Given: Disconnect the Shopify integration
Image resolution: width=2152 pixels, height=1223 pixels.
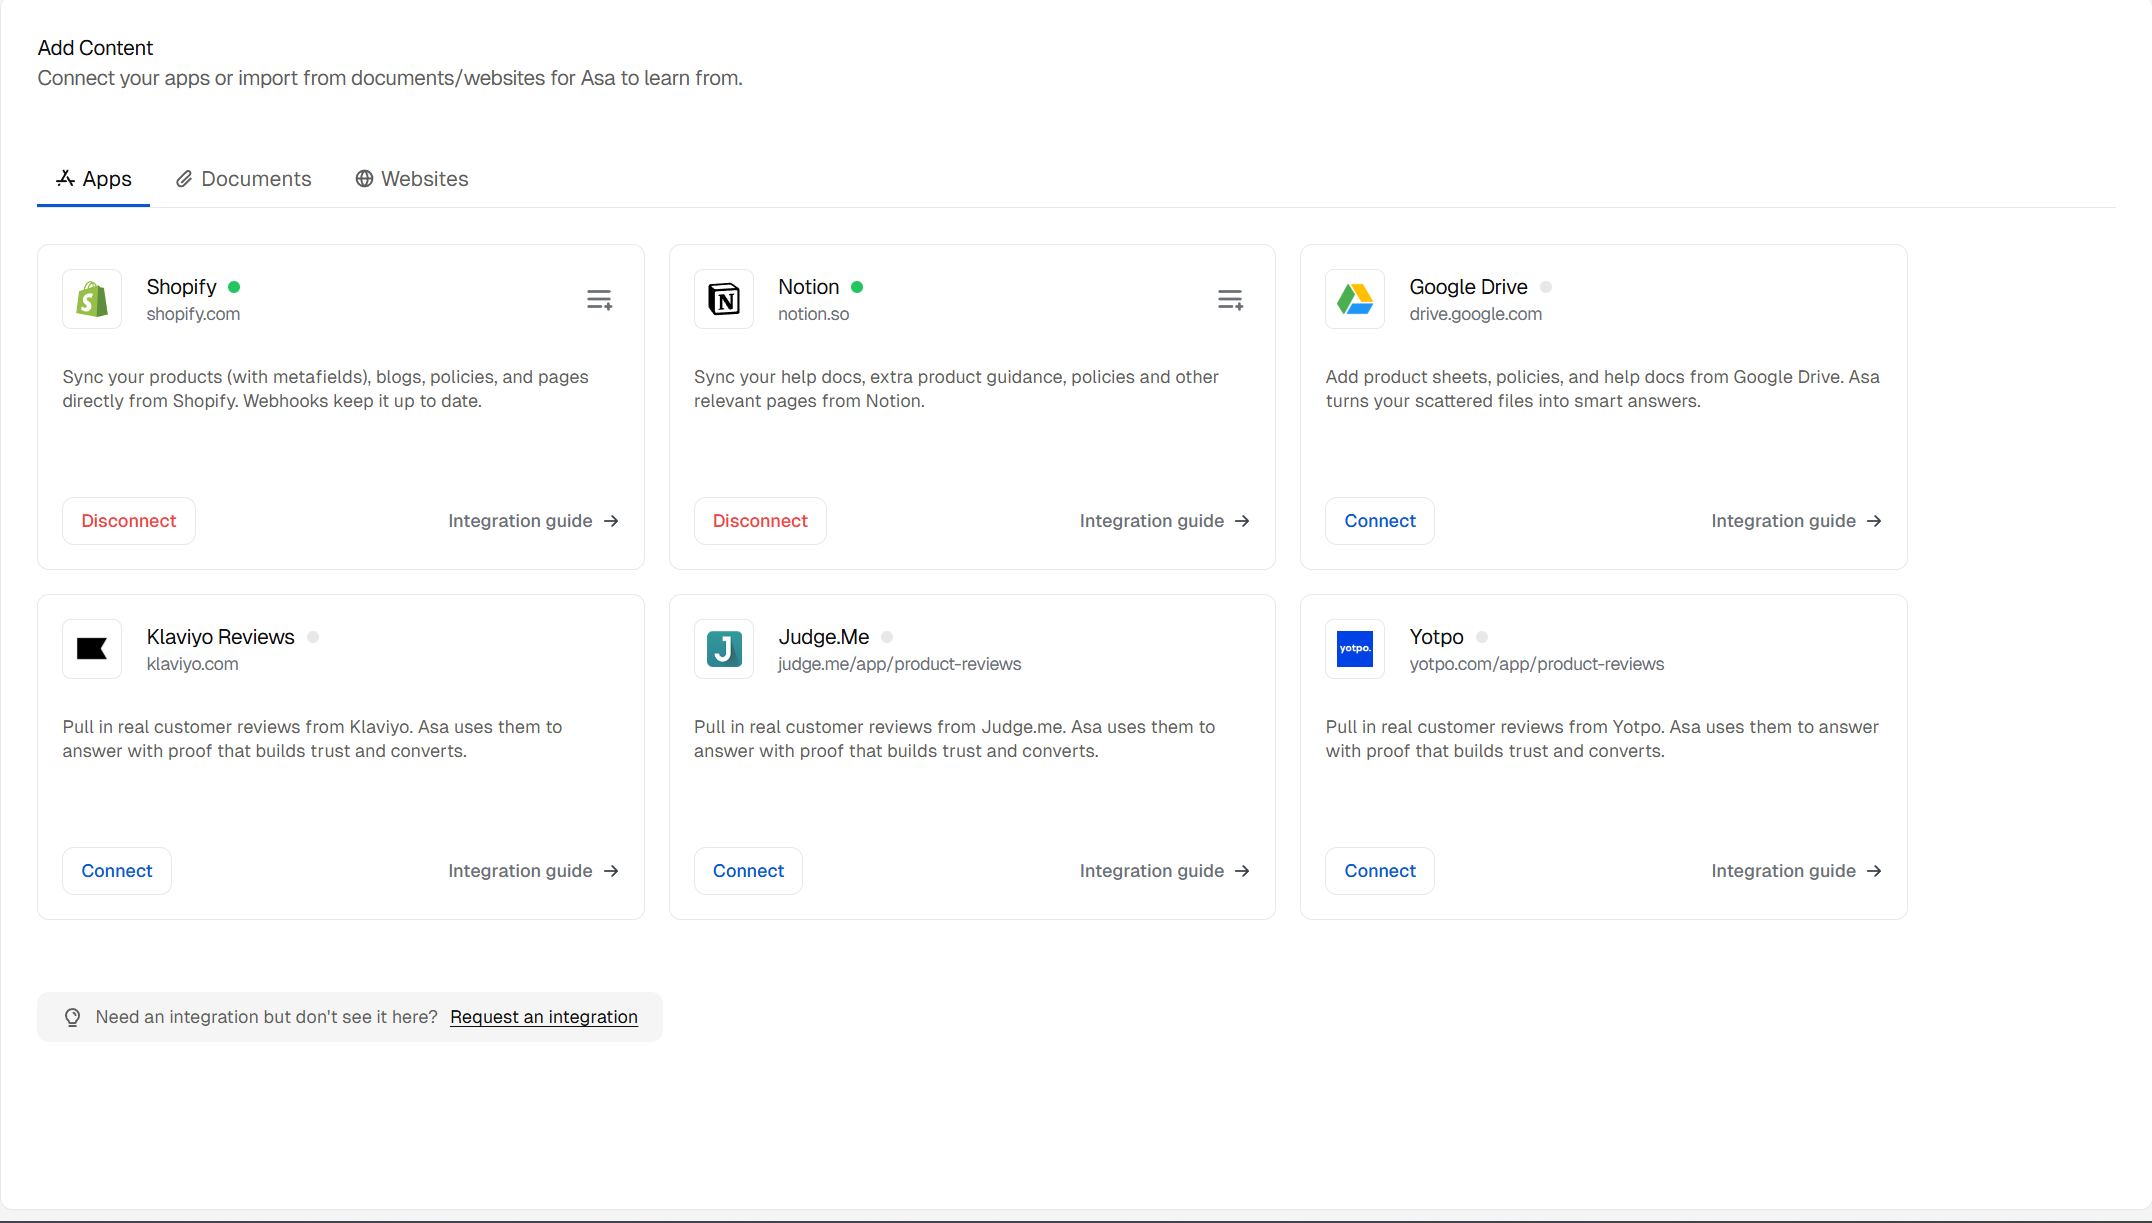Looking at the screenshot, I should pos(129,521).
